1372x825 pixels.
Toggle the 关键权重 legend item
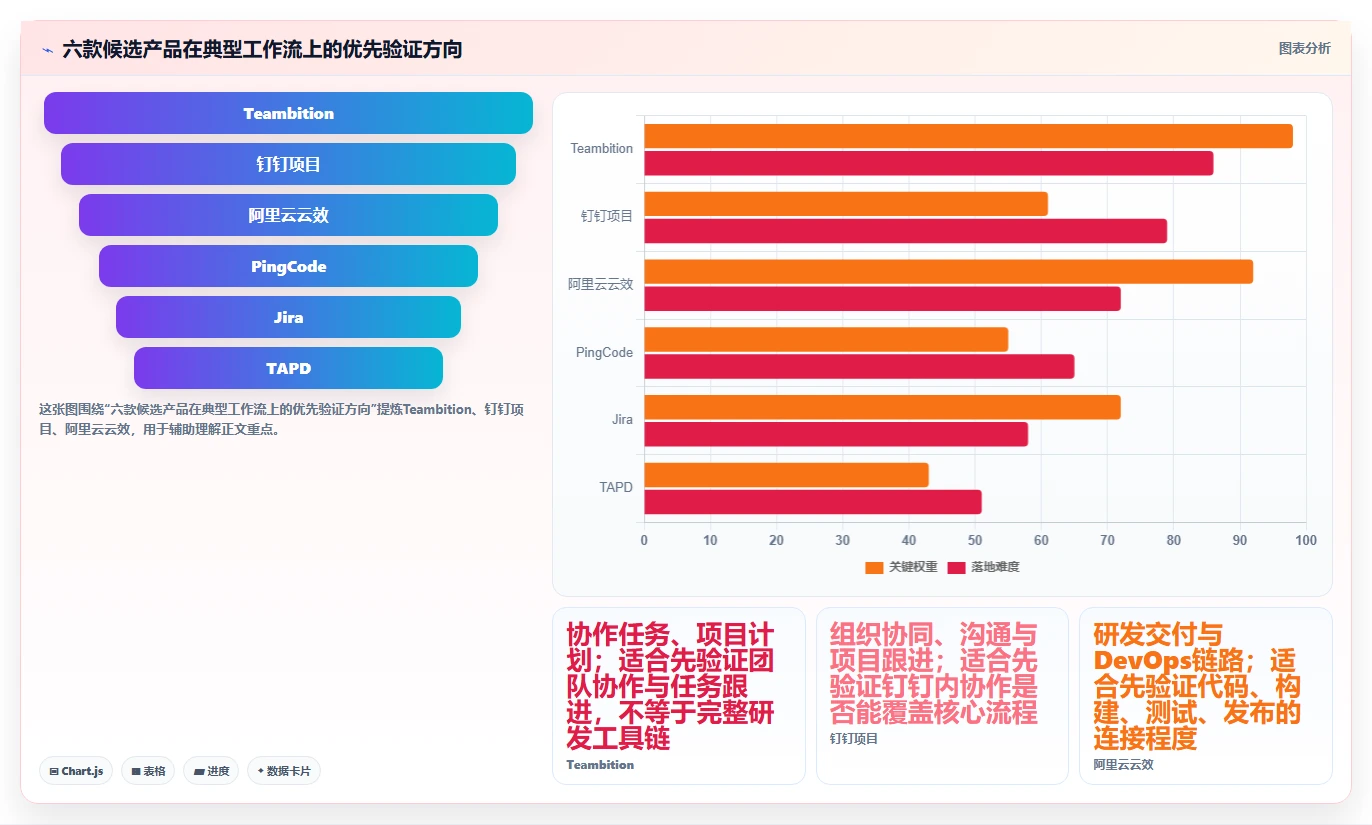click(x=901, y=567)
